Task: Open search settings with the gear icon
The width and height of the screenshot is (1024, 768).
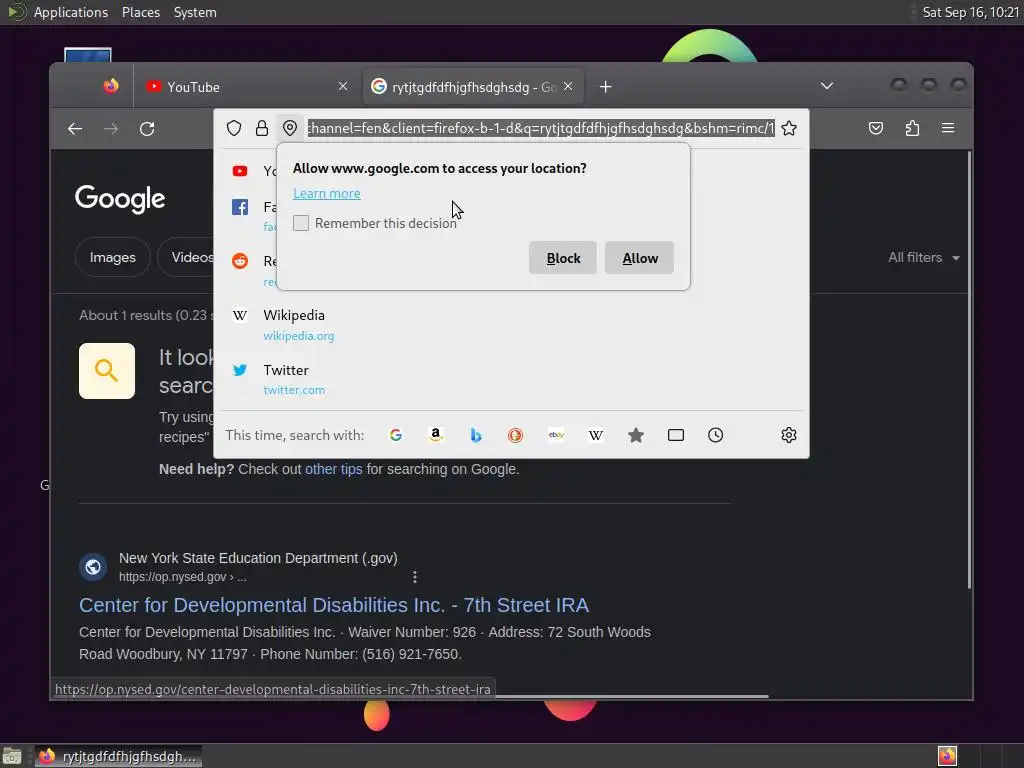Action: pyautogui.click(x=789, y=435)
